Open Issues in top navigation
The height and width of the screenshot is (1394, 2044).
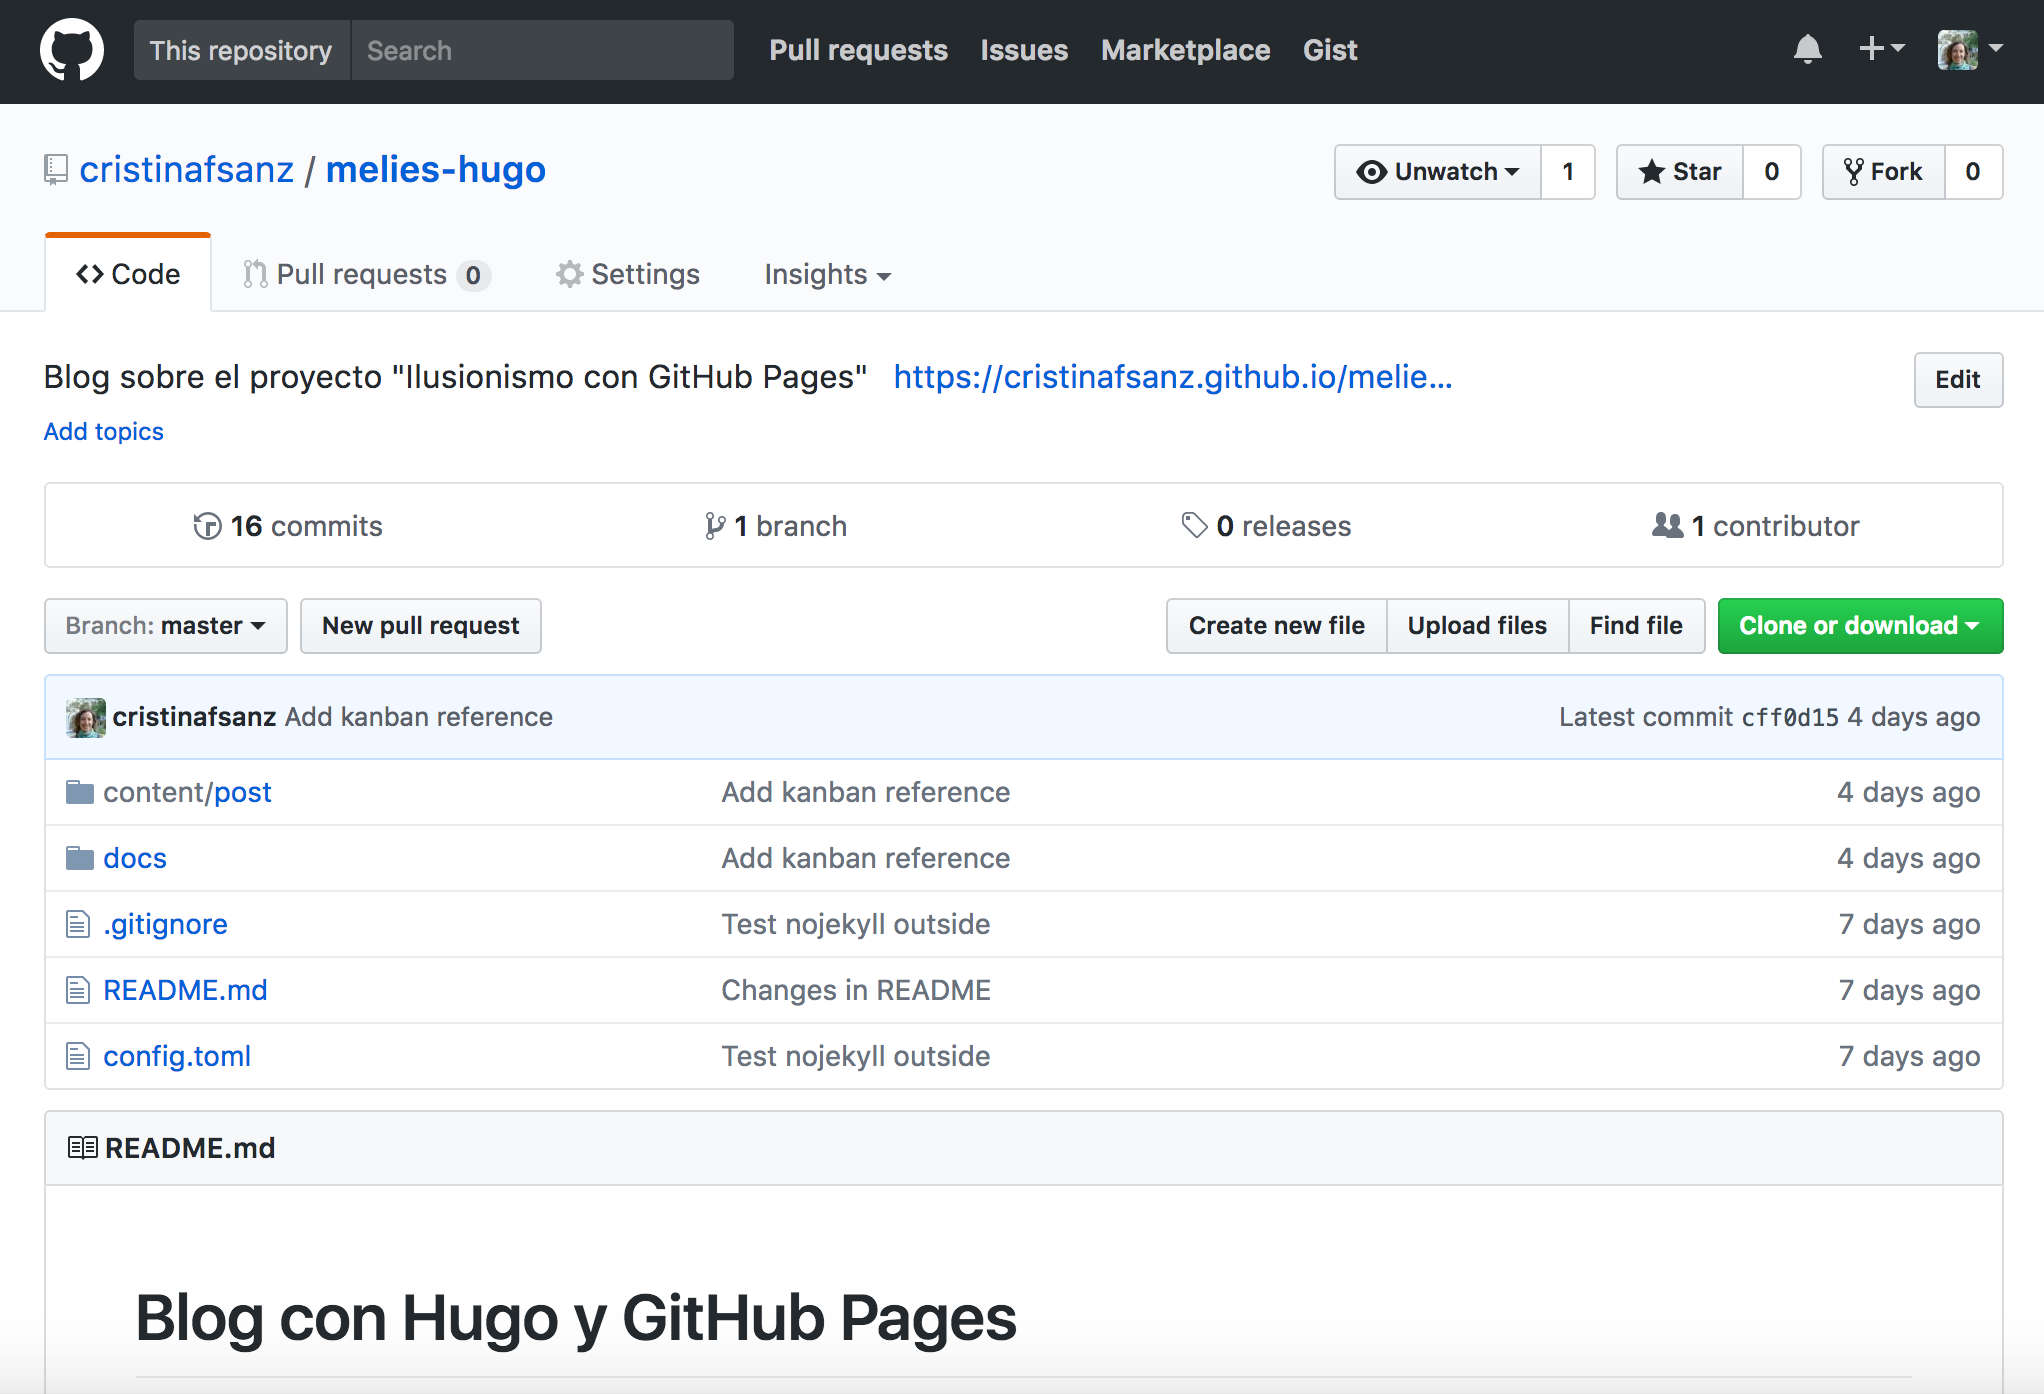coord(1024,50)
